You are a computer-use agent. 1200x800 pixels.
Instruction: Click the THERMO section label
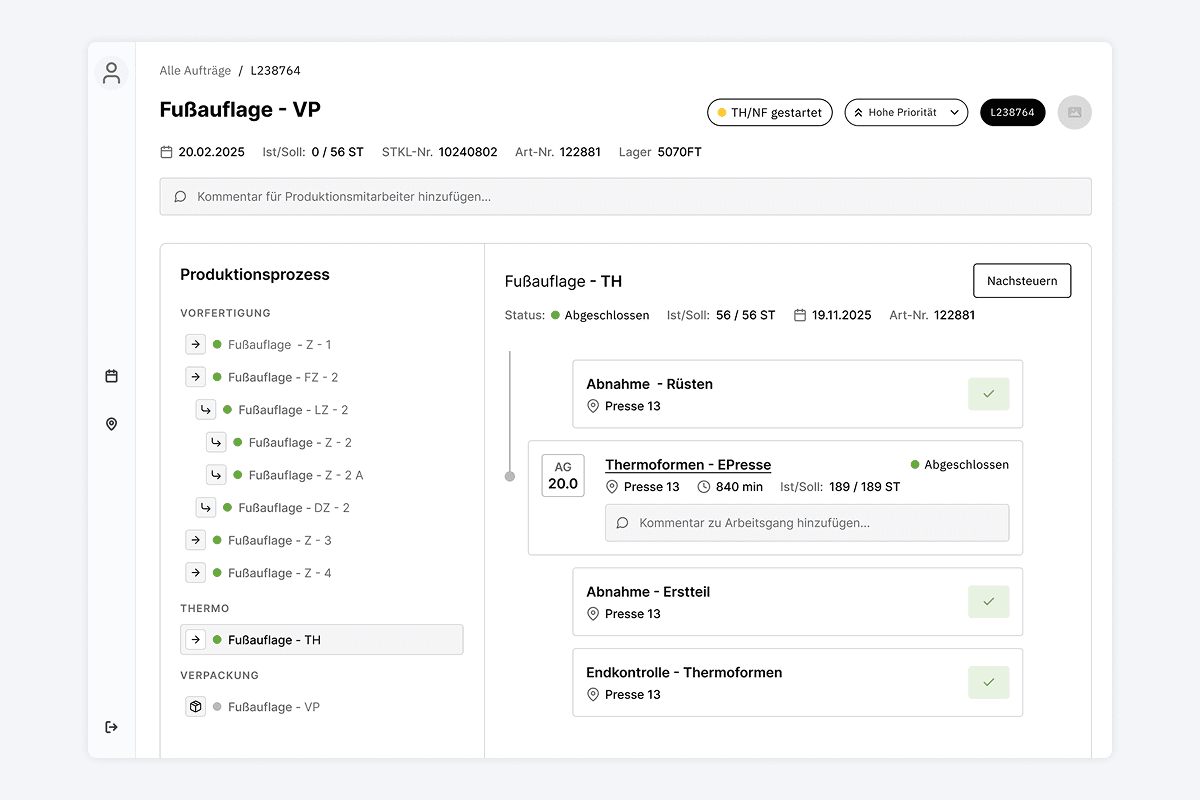click(205, 608)
